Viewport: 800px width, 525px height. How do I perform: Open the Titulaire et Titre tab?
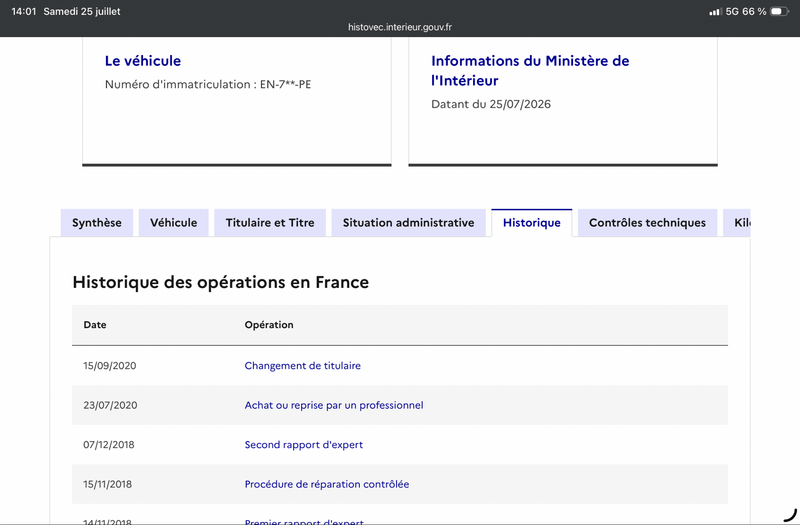coord(270,223)
